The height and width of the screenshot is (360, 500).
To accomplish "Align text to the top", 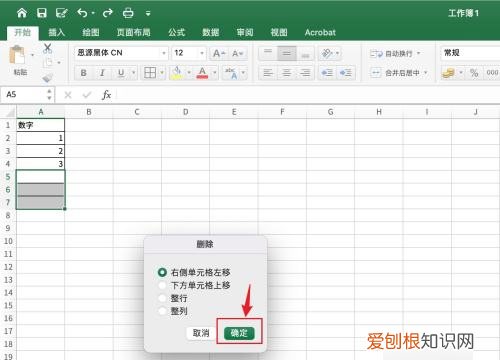I will [x=268, y=53].
